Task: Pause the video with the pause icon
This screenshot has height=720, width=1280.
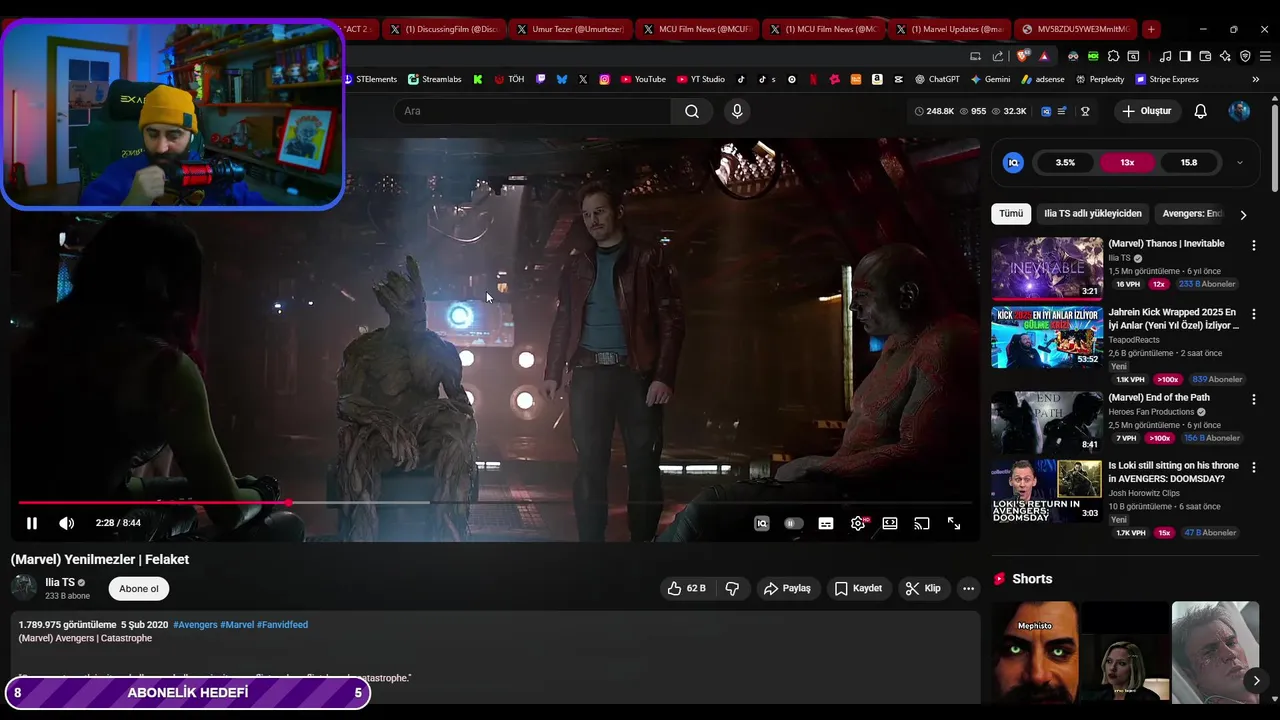Action: pos(32,523)
